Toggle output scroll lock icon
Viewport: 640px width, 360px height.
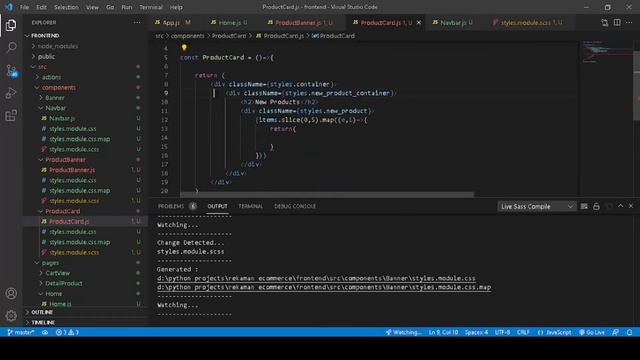[596, 207]
